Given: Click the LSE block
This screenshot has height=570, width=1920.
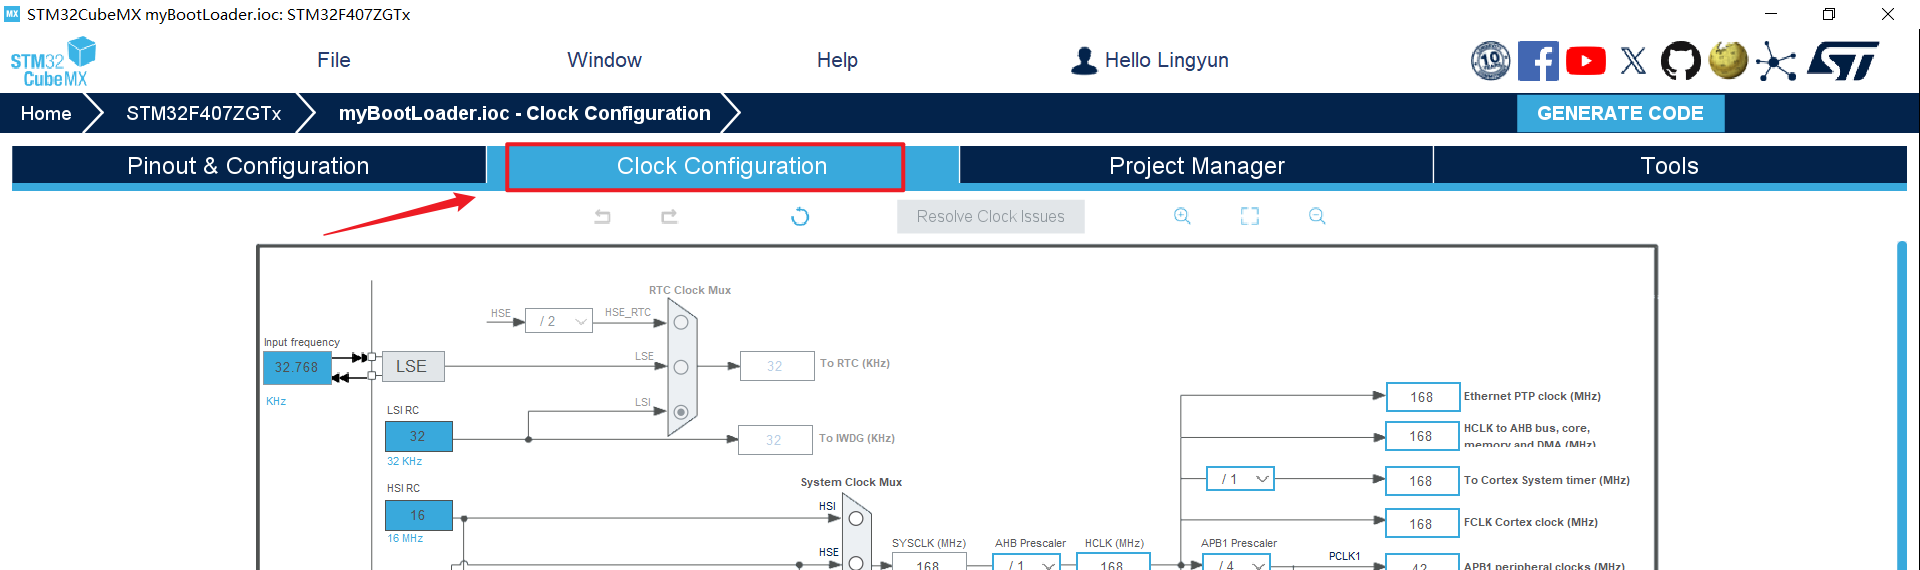Looking at the screenshot, I should [x=412, y=367].
